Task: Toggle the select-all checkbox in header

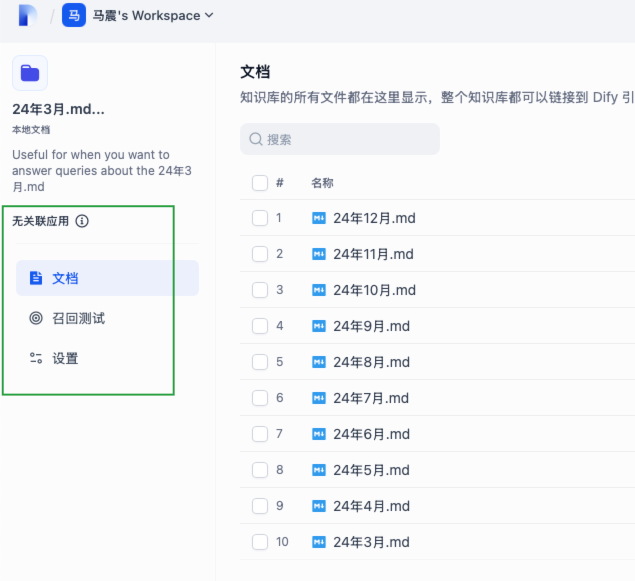Action: click(x=260, y=183)
